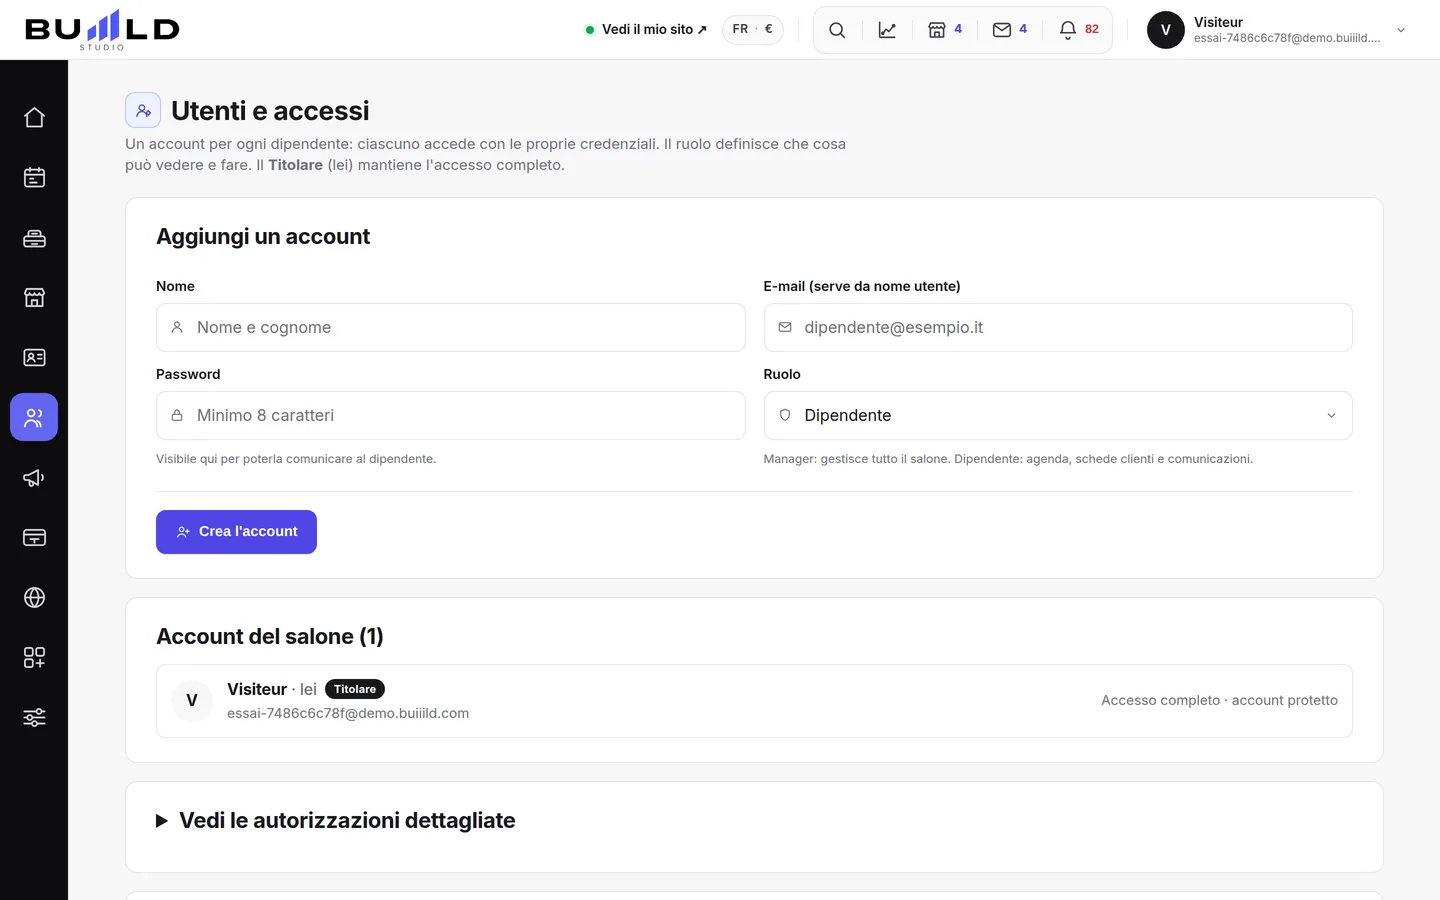Select the users and access sidebar icon
Viewport: 1440px width, 900px height.
click(x=34, y=417)
